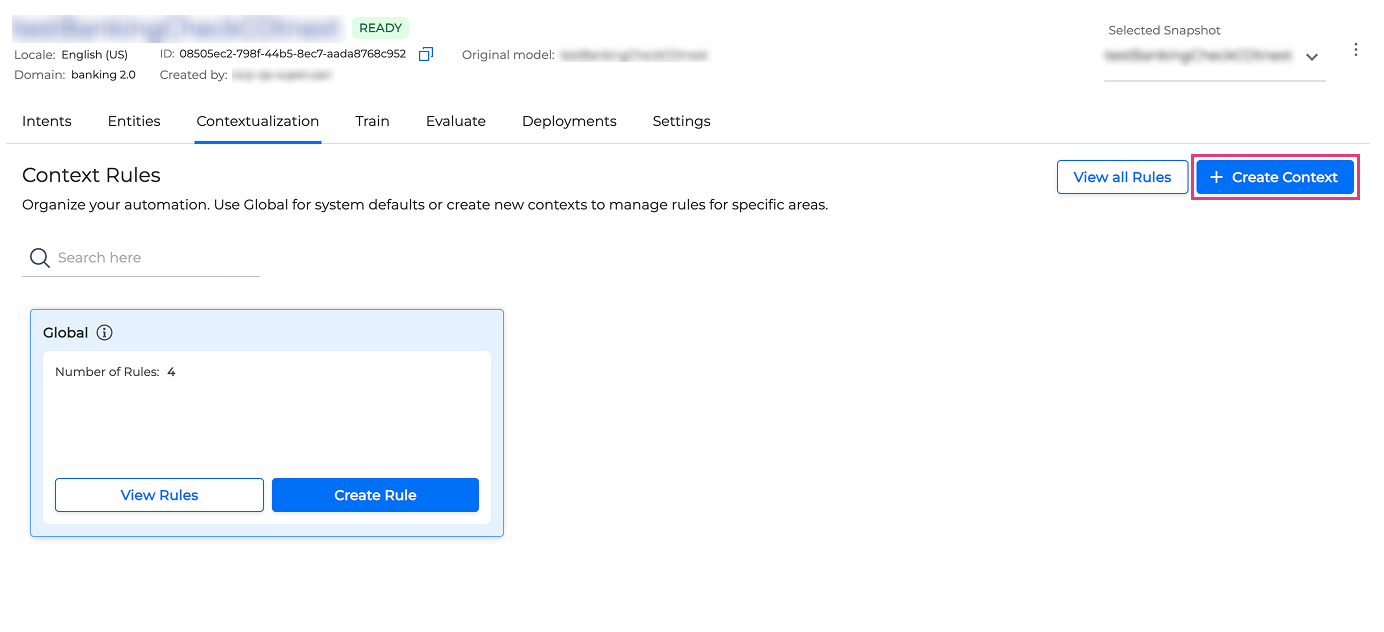Image resolution: width=1384 pixels, height=632 pixels.
Task: Click the View all Rules button
Action: click(x=1122, y=177)
